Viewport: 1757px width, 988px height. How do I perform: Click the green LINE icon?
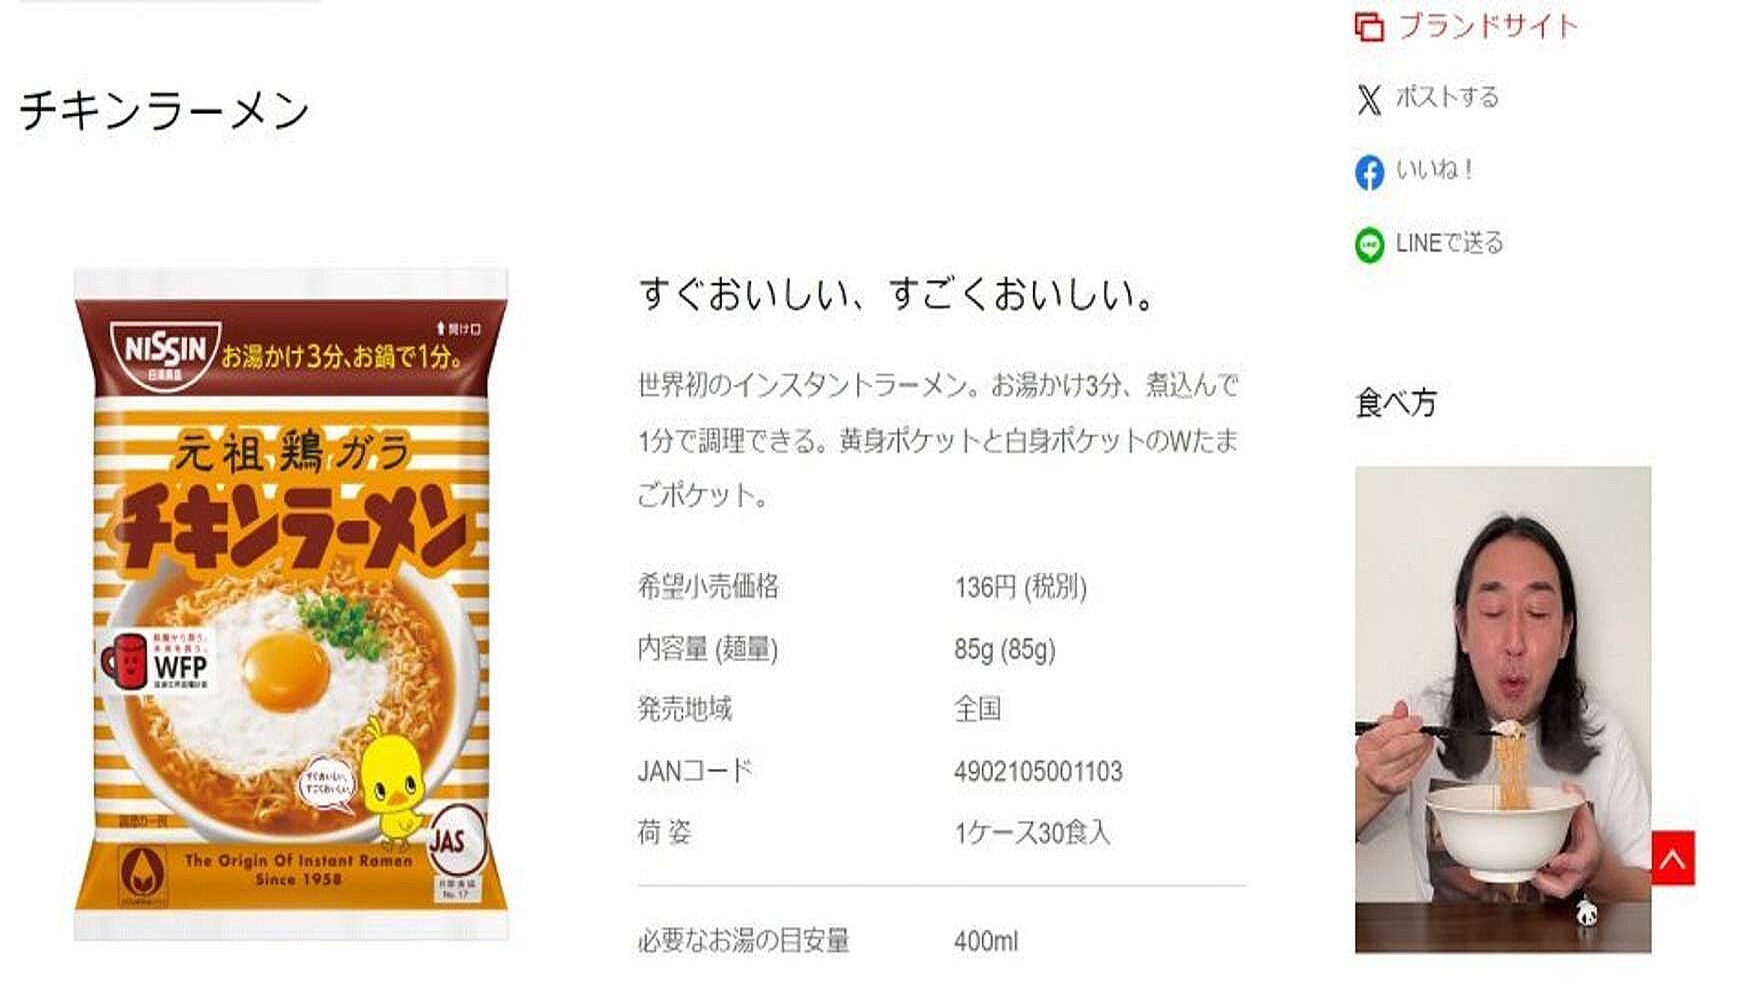coord(1369,245)
